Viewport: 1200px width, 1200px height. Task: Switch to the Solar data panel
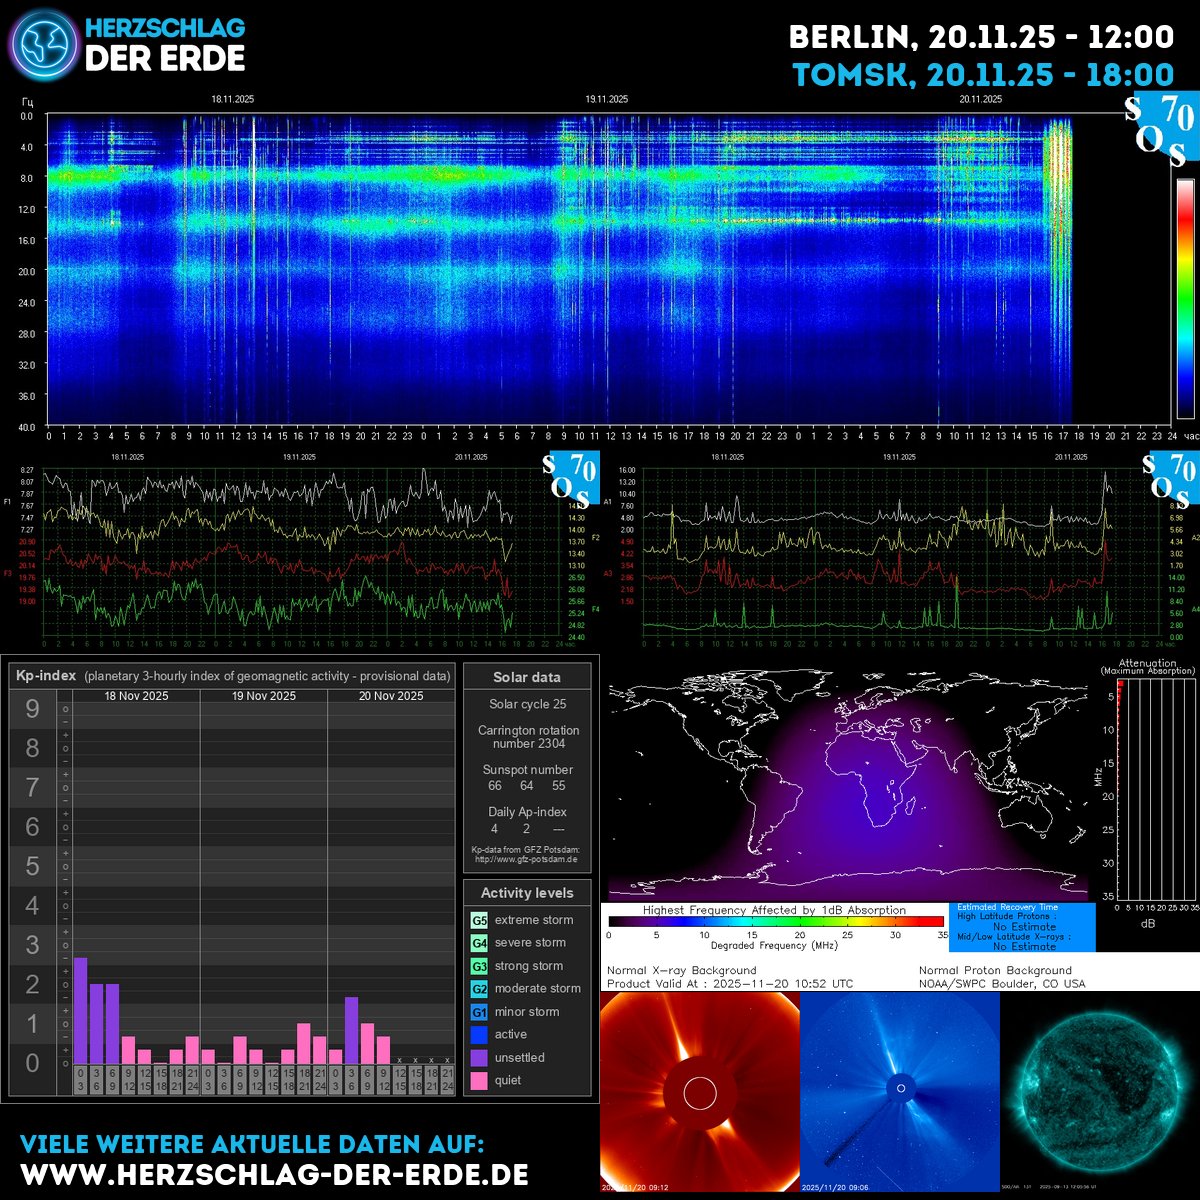point(527,677)
